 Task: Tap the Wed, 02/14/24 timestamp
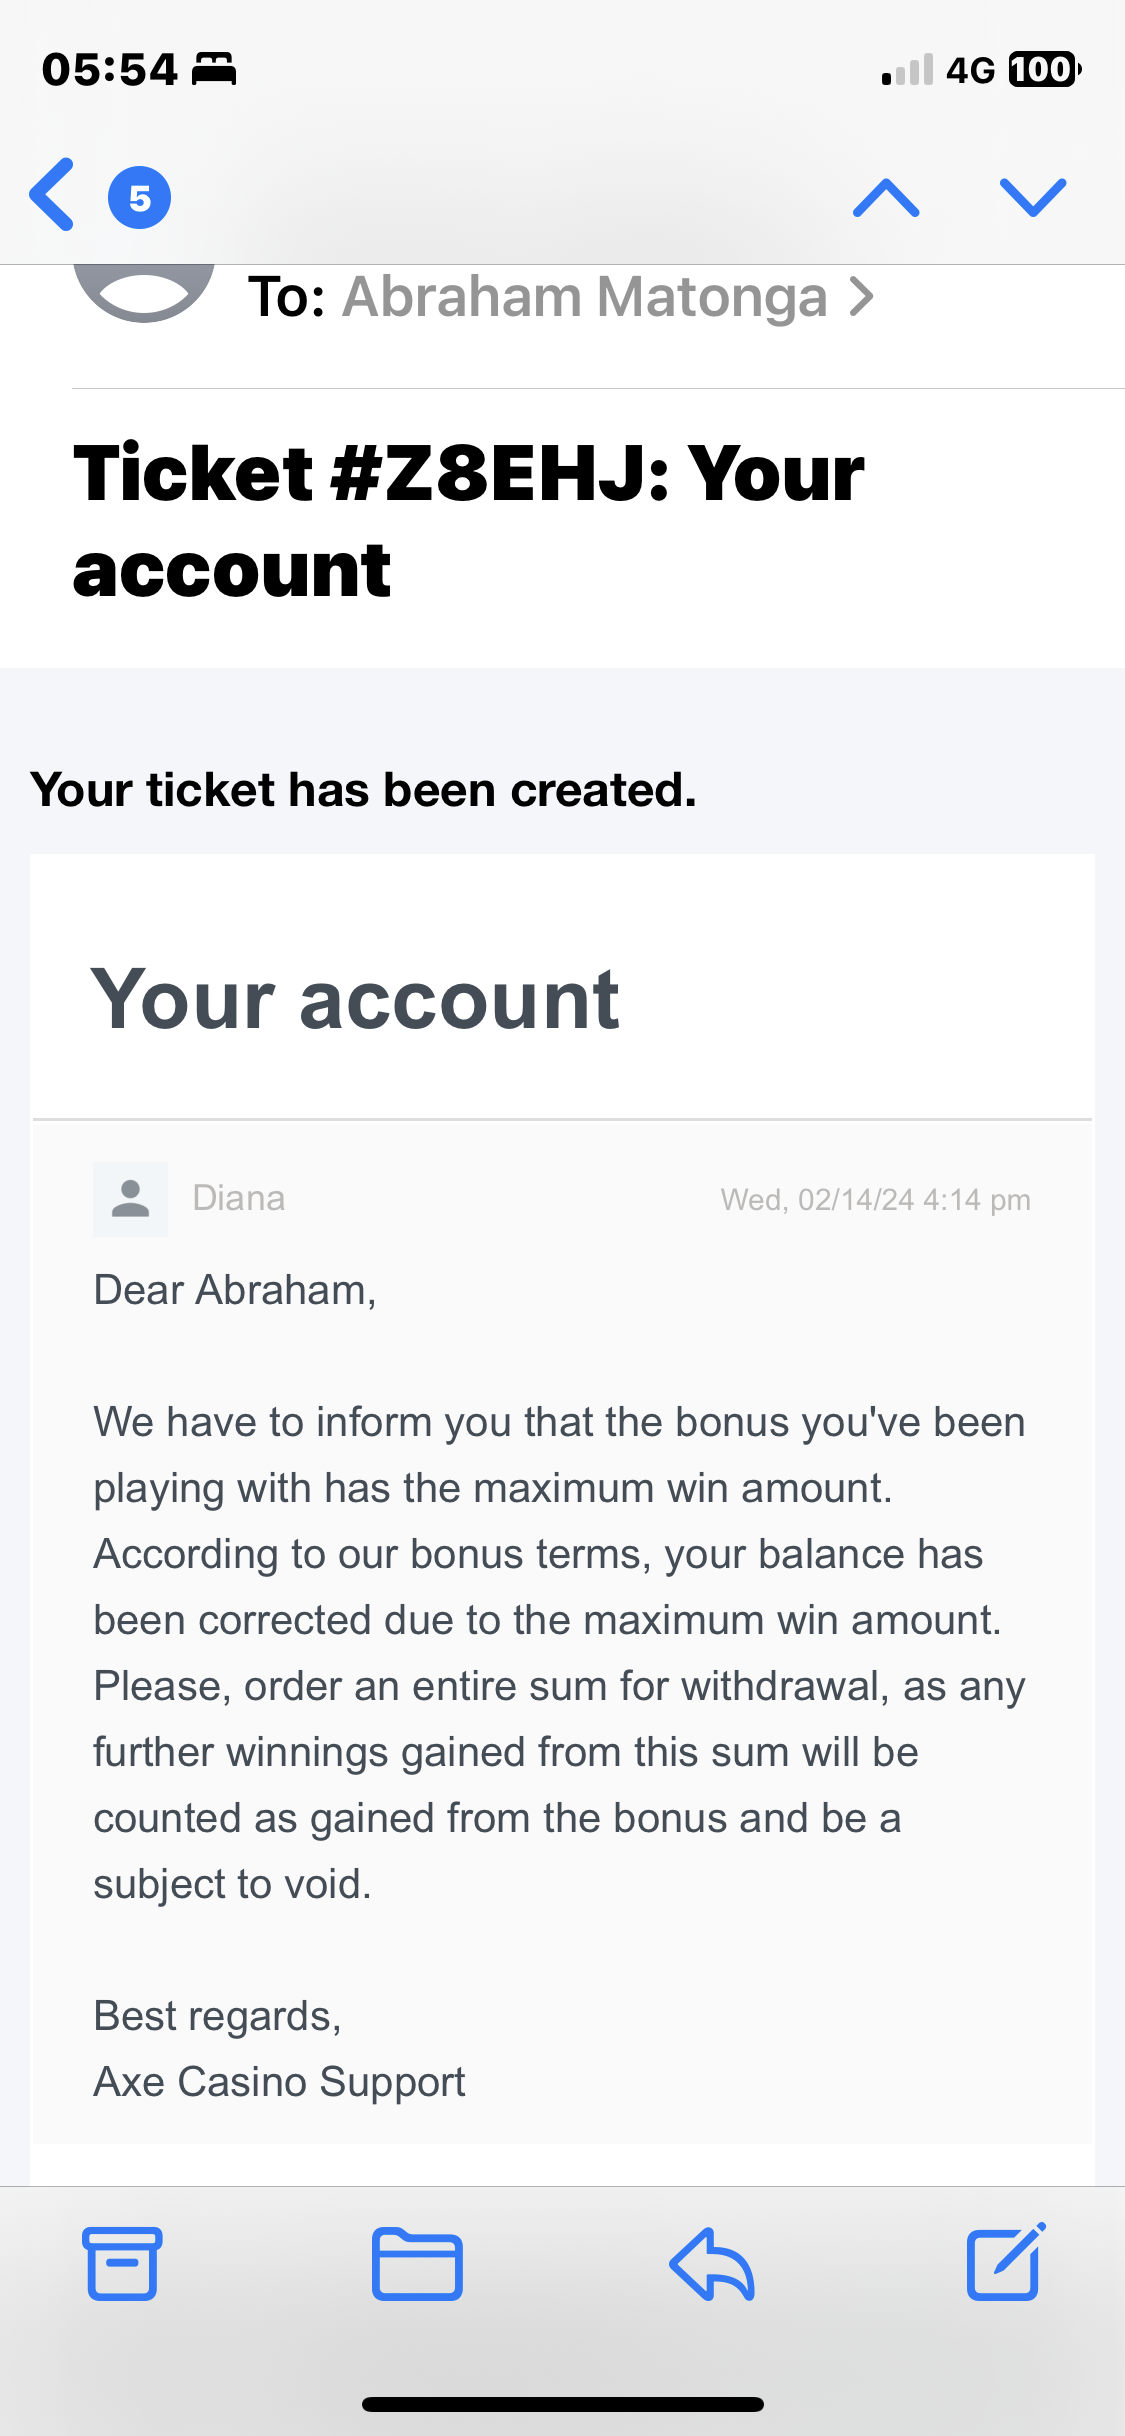[875, 1199]
